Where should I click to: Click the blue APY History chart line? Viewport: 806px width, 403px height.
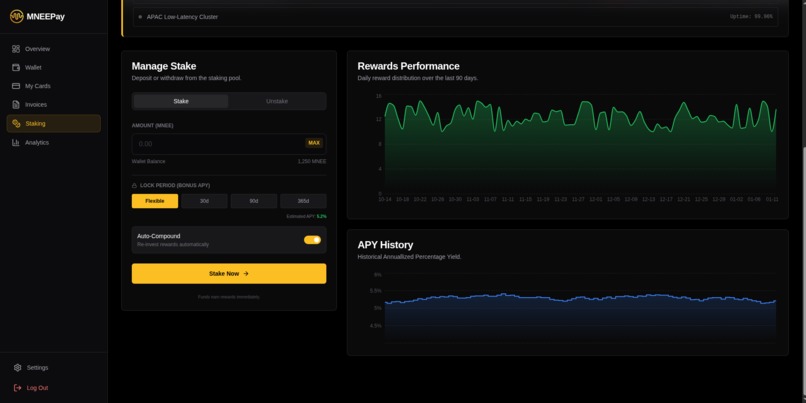tap(580, 299)
